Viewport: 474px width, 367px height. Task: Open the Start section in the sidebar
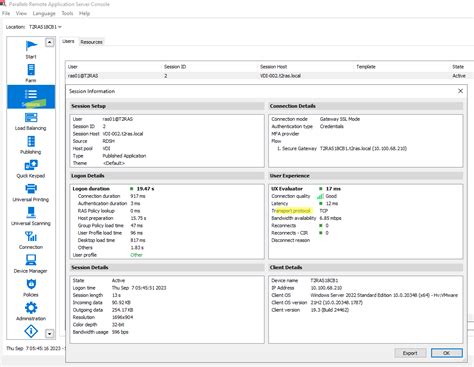click(31, 49)
